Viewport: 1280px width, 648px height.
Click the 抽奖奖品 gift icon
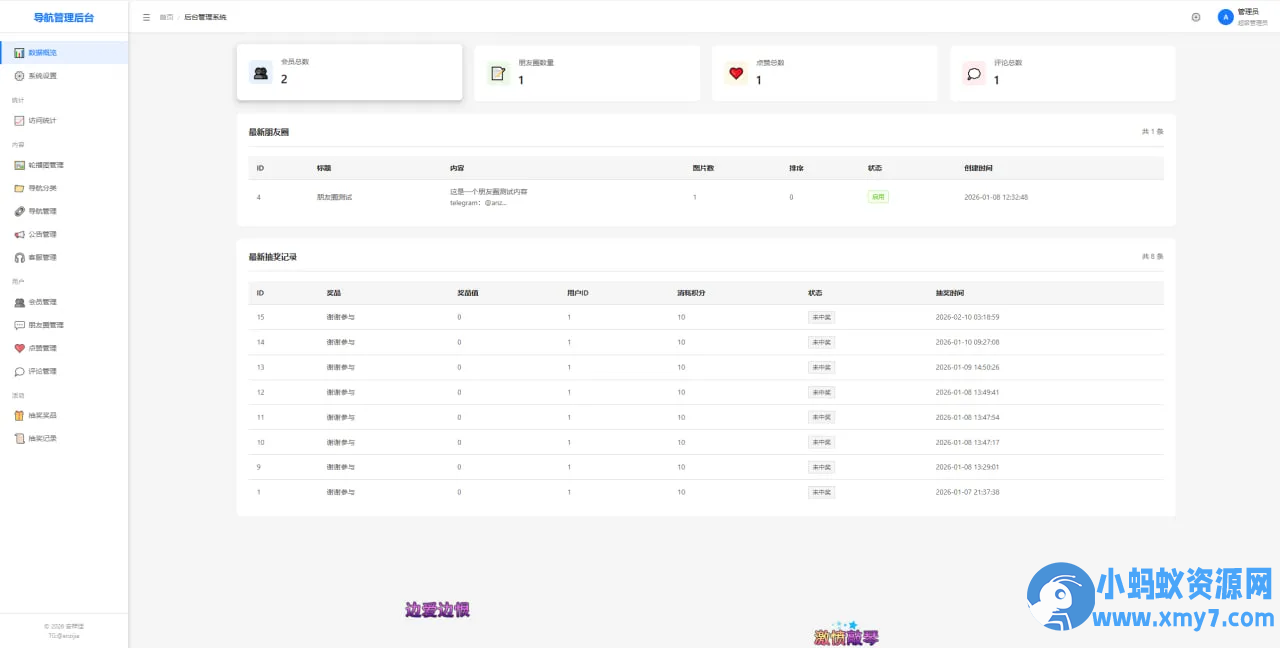(19, 415)
